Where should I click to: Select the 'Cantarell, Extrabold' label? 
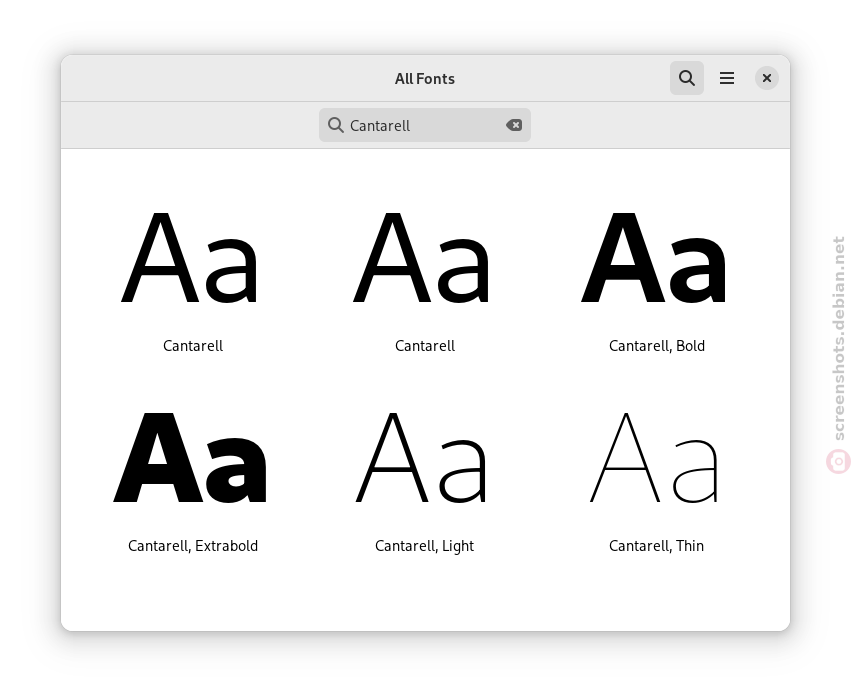(193, 545)
